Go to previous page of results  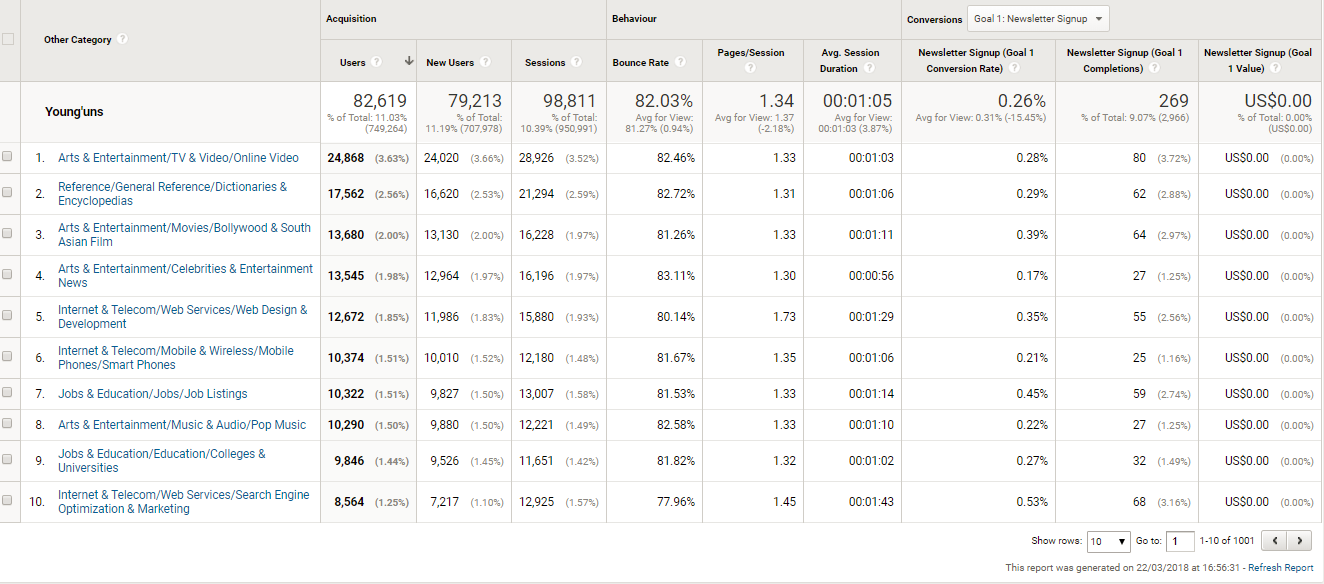click(x=1273, y=541)
